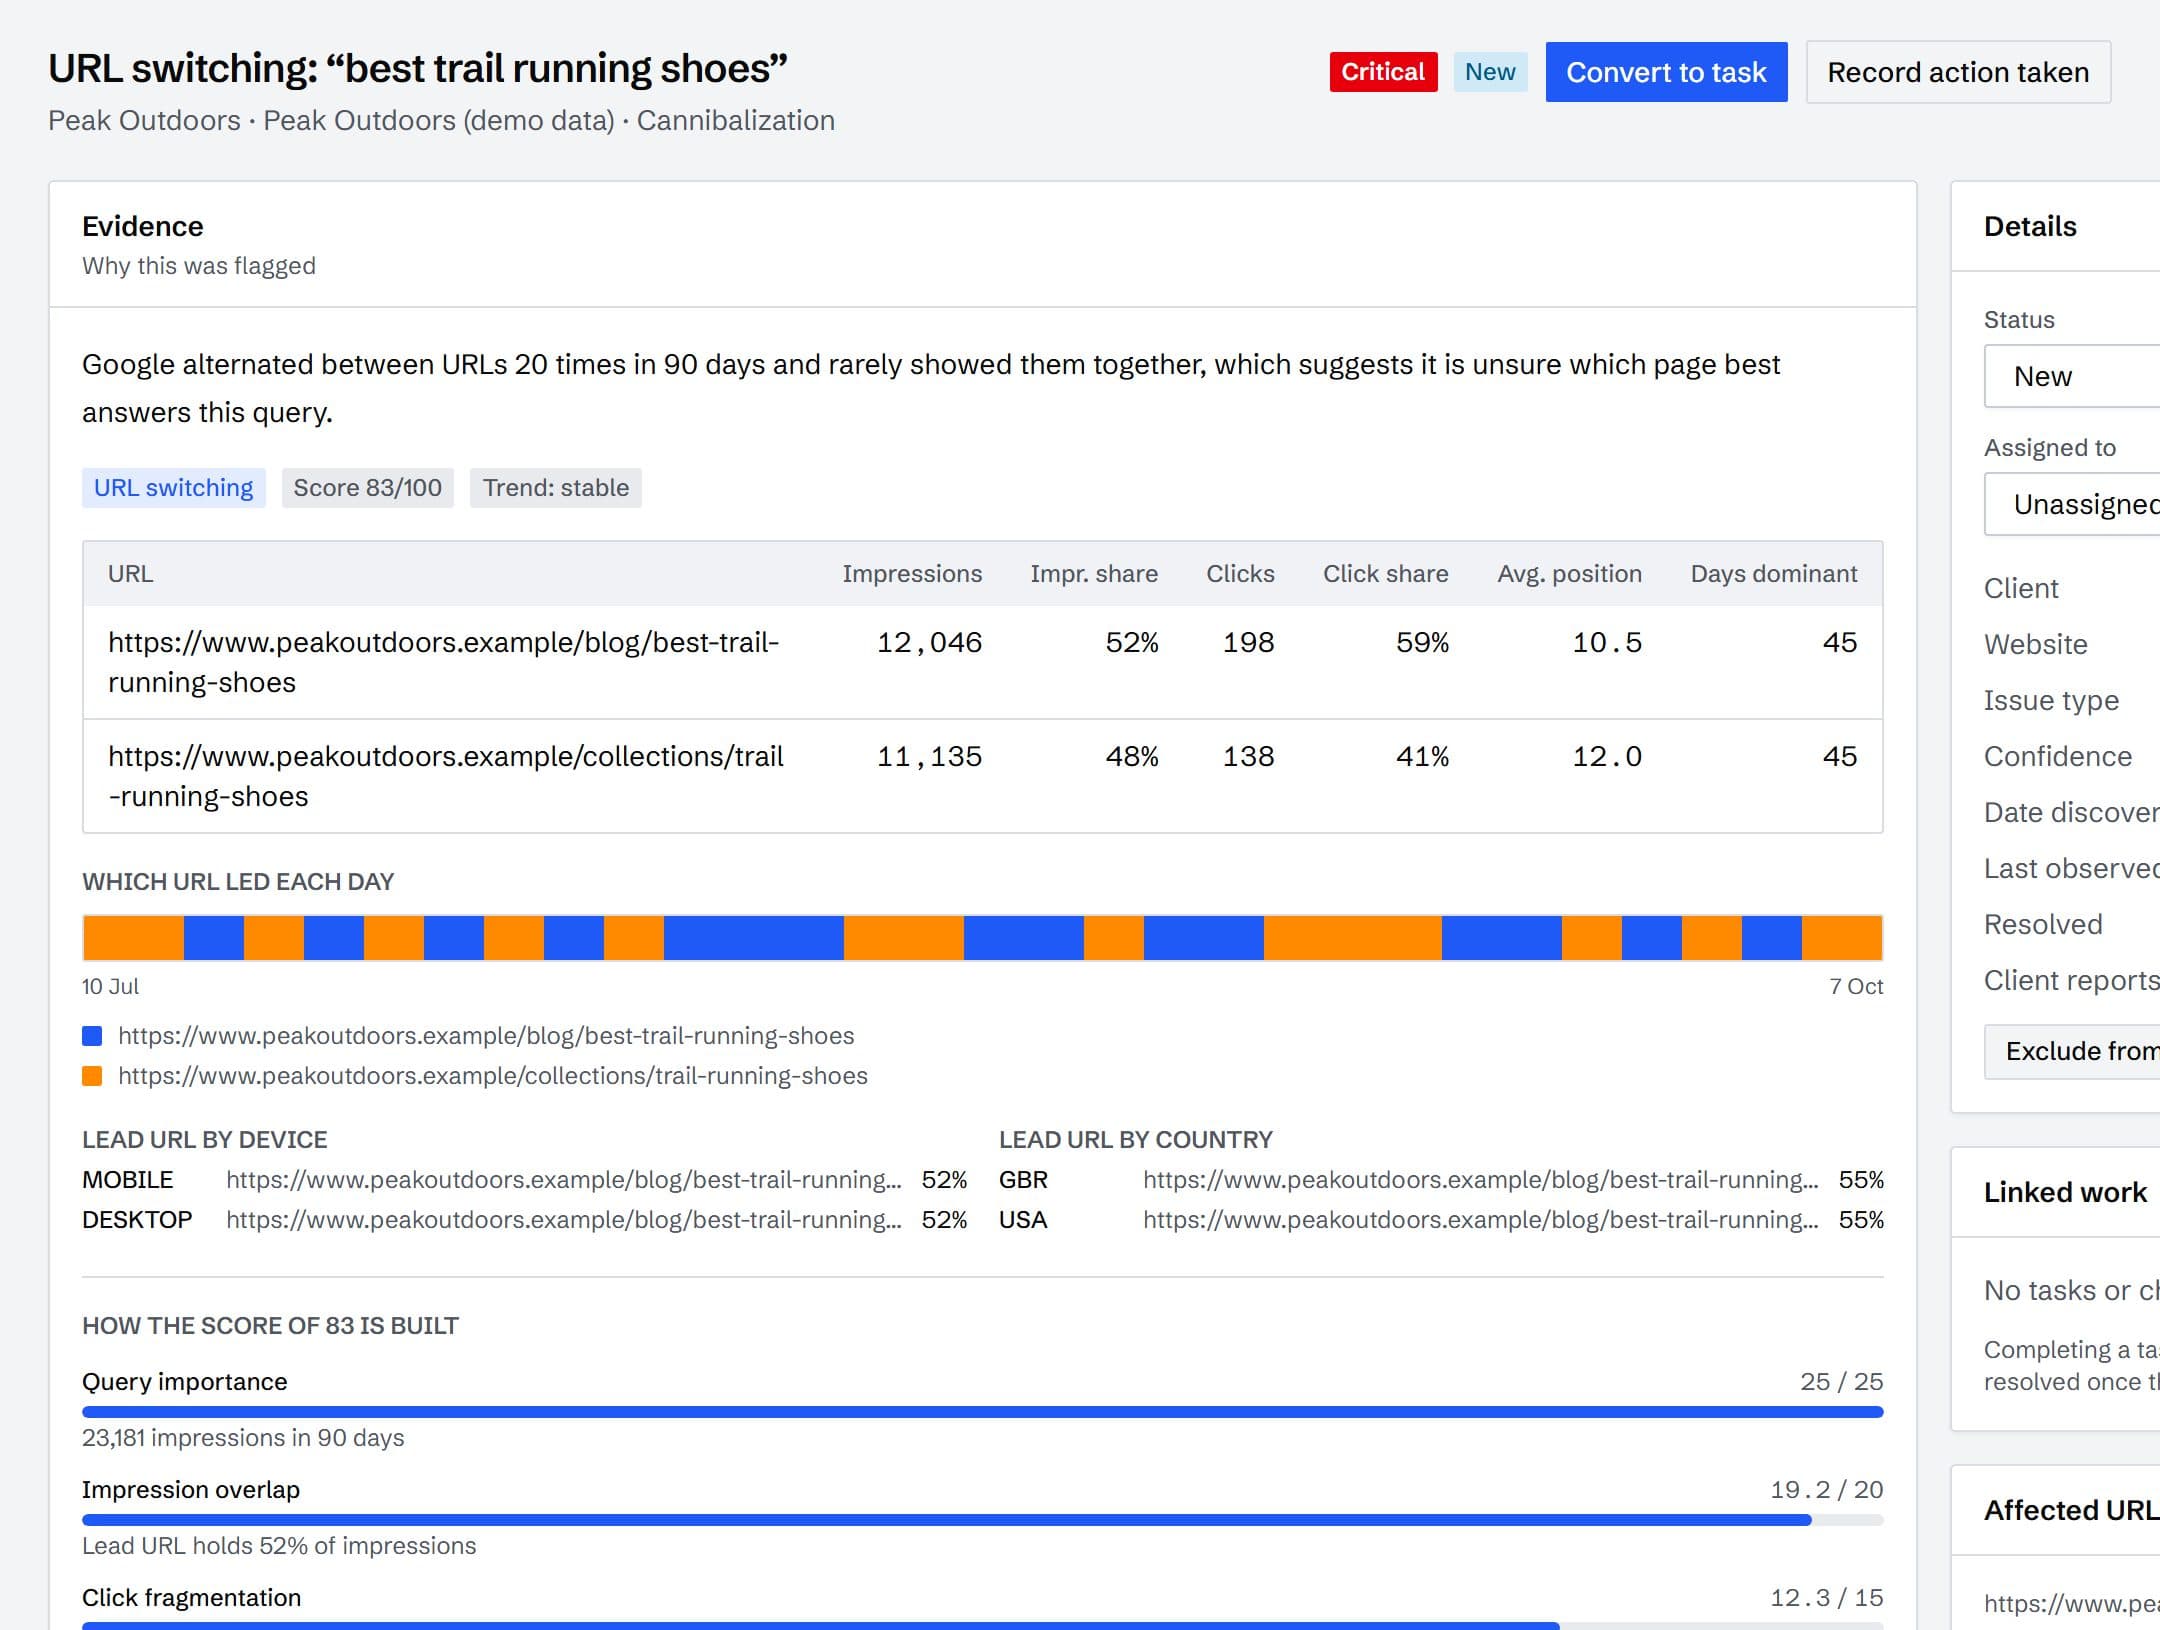
Task: Click the Click fragmentation label
Action: pos(191,1598)
